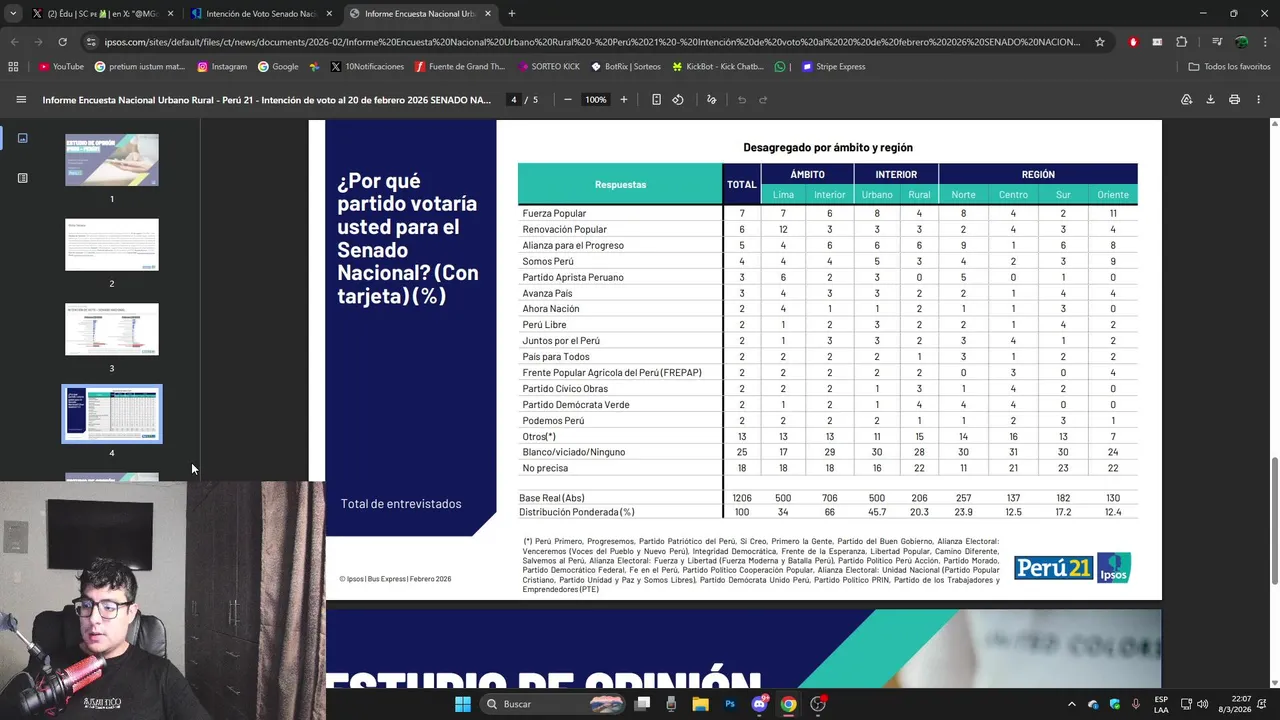The width and height of the screenshot is (1280, 720).
Task: Click the PDF page number field
Action: pyautogui.click(x=514, y=100)
